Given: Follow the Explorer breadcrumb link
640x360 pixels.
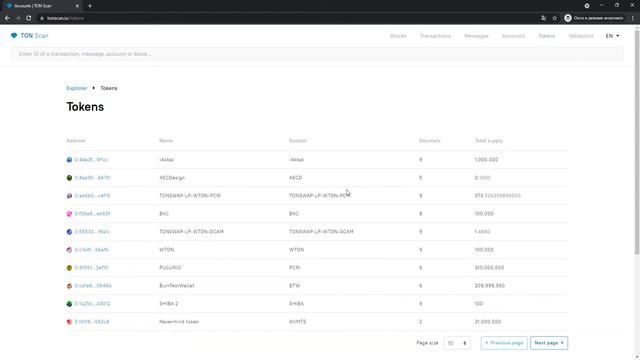Looking at the screenshot, I should click(77, 88).
